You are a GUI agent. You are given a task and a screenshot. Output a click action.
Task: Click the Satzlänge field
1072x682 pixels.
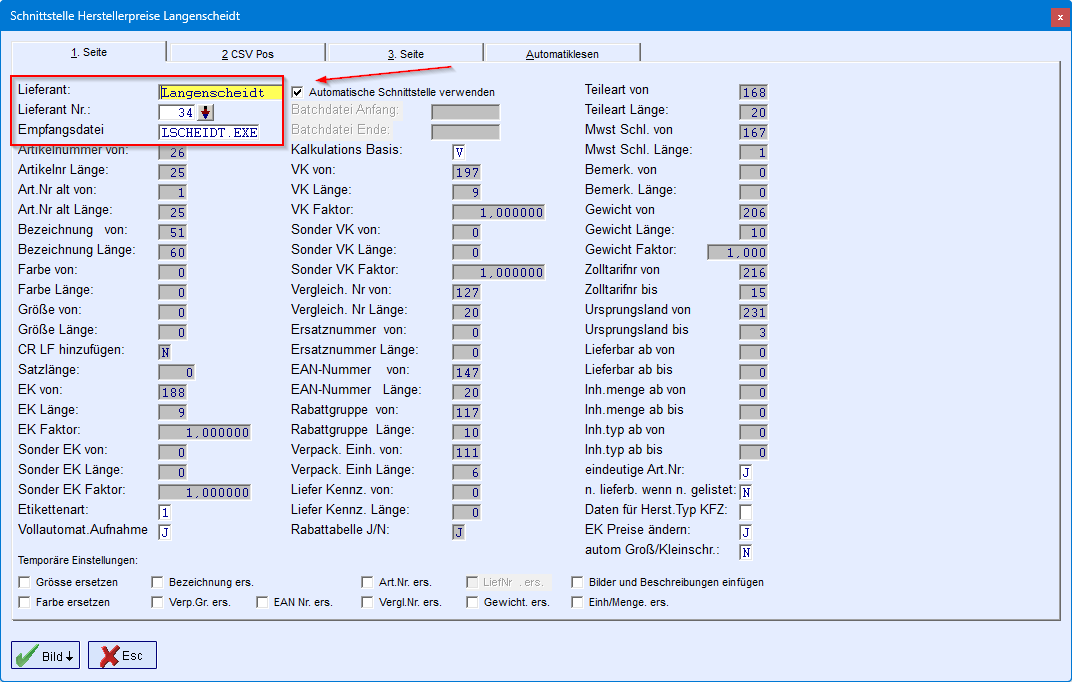coord(176,372)
